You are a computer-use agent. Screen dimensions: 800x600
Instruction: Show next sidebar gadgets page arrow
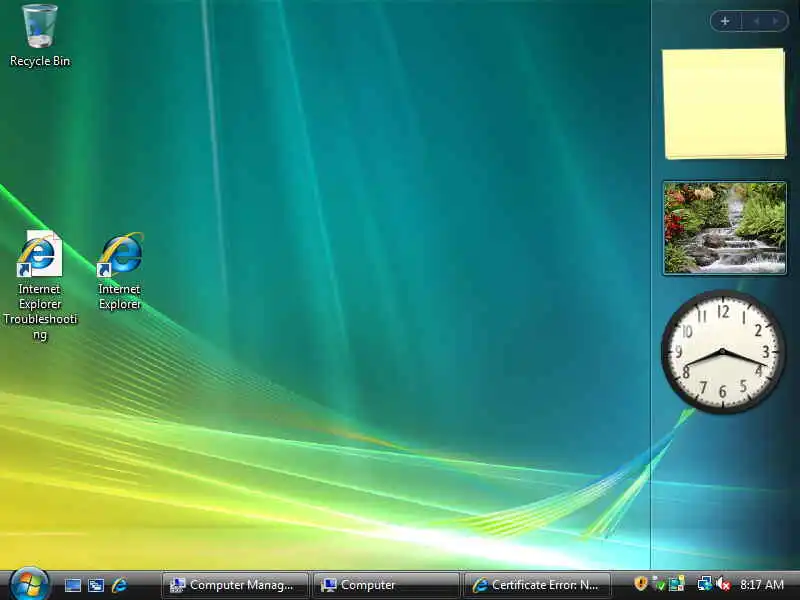coord(776,21)
